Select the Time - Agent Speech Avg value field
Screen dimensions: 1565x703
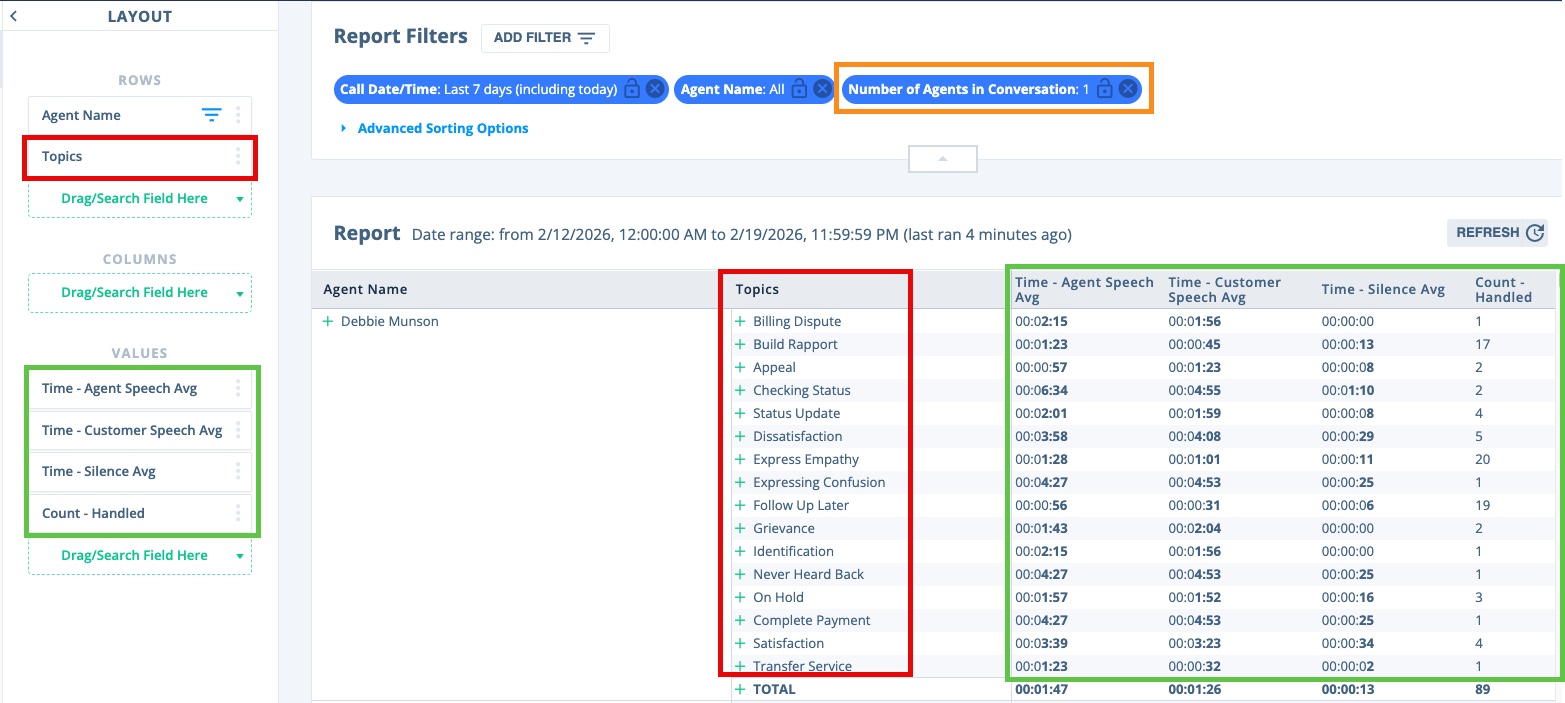140,388
